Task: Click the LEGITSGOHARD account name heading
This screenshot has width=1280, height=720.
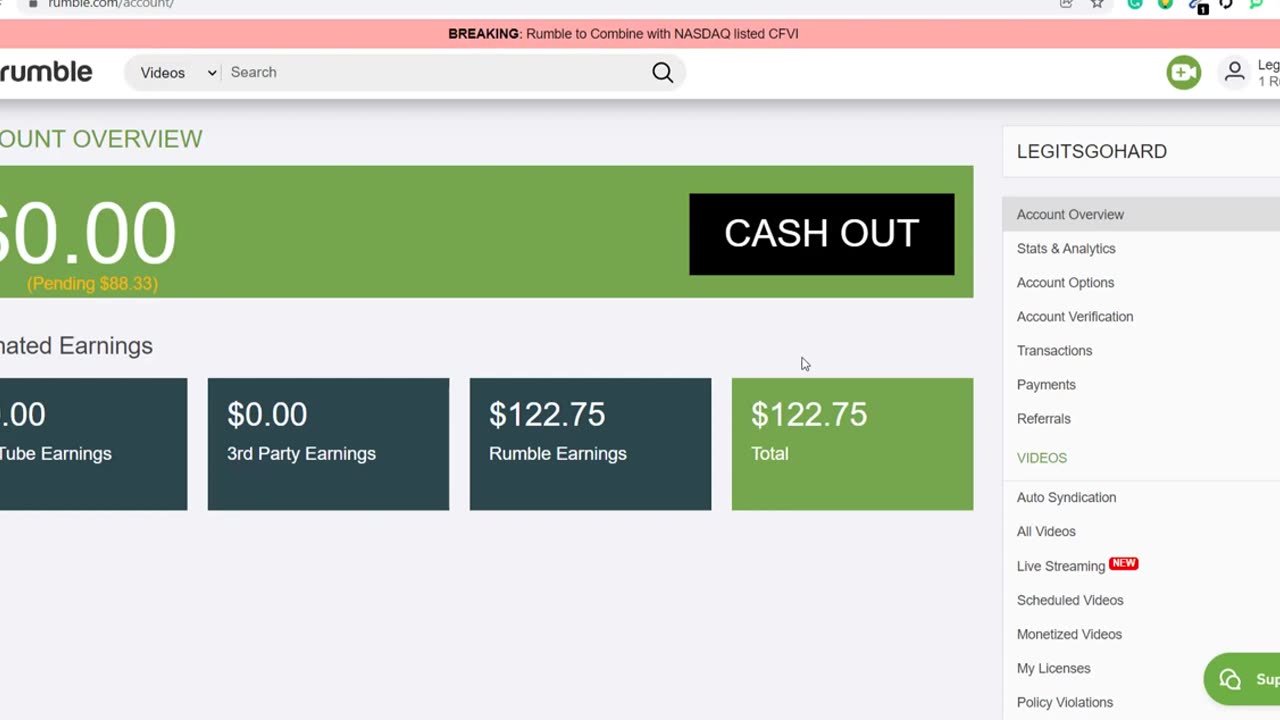Action: pyautogui.click(x=1092, y=151)
